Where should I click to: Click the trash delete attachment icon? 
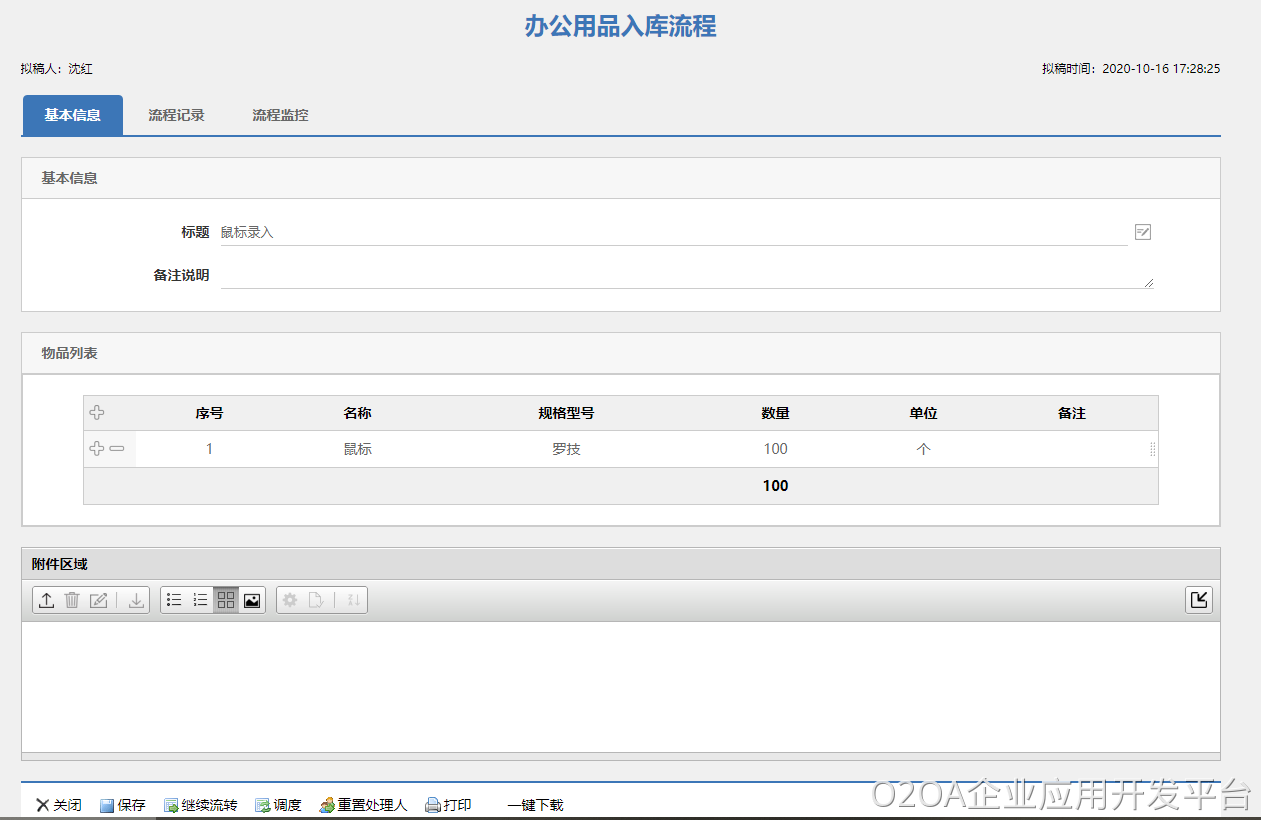pos(72,600)
